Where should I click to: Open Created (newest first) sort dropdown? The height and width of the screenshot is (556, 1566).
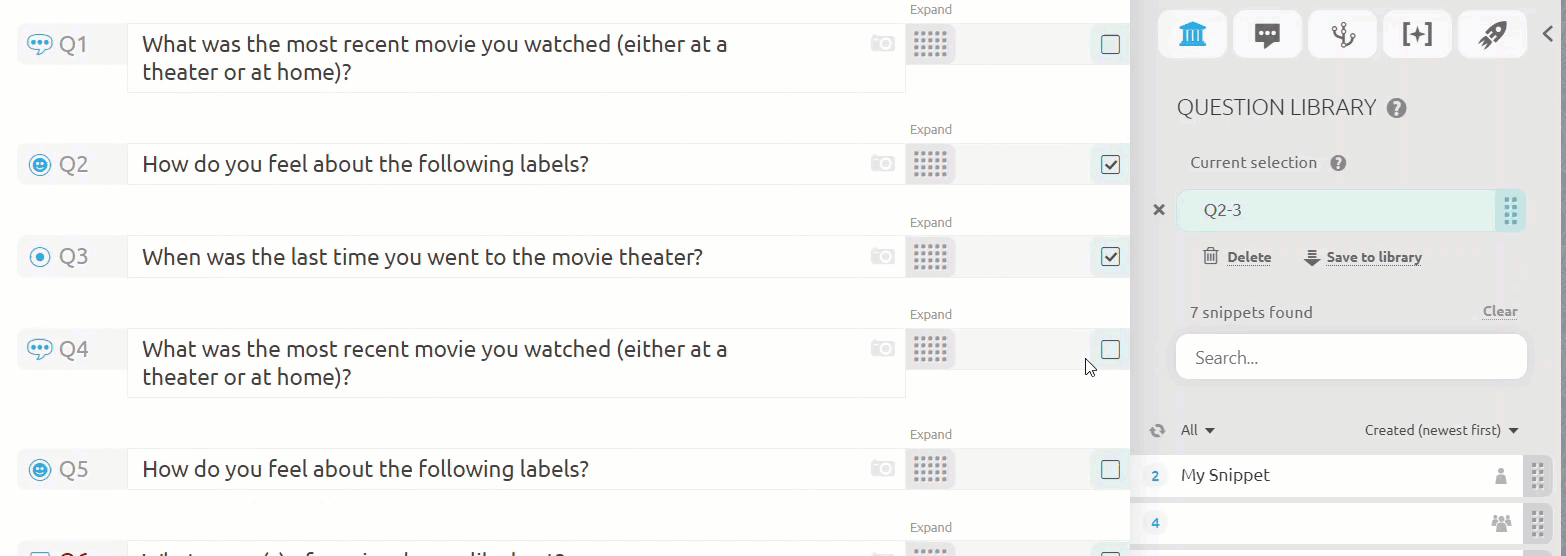(1441, 430)
